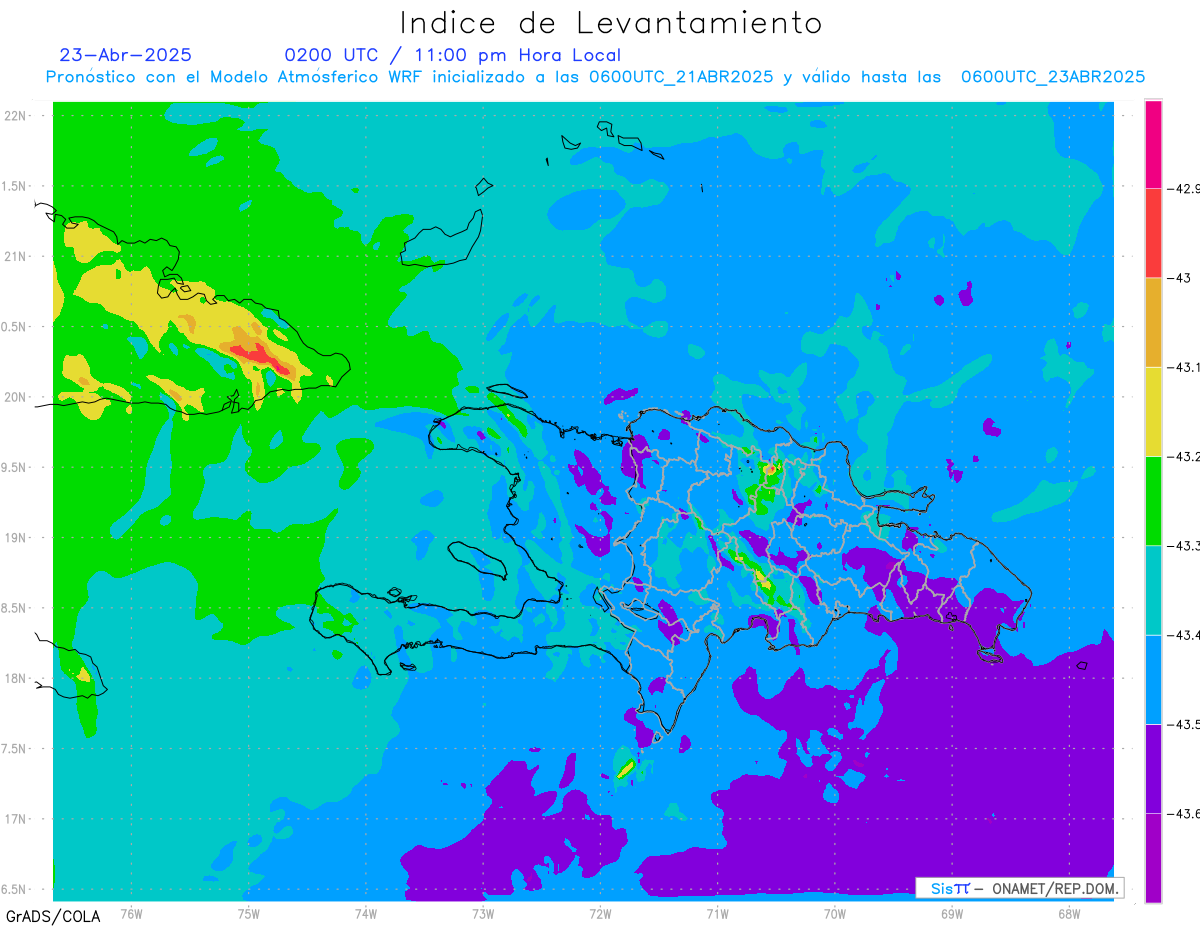Click the title 'Indice de Levantamiento'

(x=611, y=23)
